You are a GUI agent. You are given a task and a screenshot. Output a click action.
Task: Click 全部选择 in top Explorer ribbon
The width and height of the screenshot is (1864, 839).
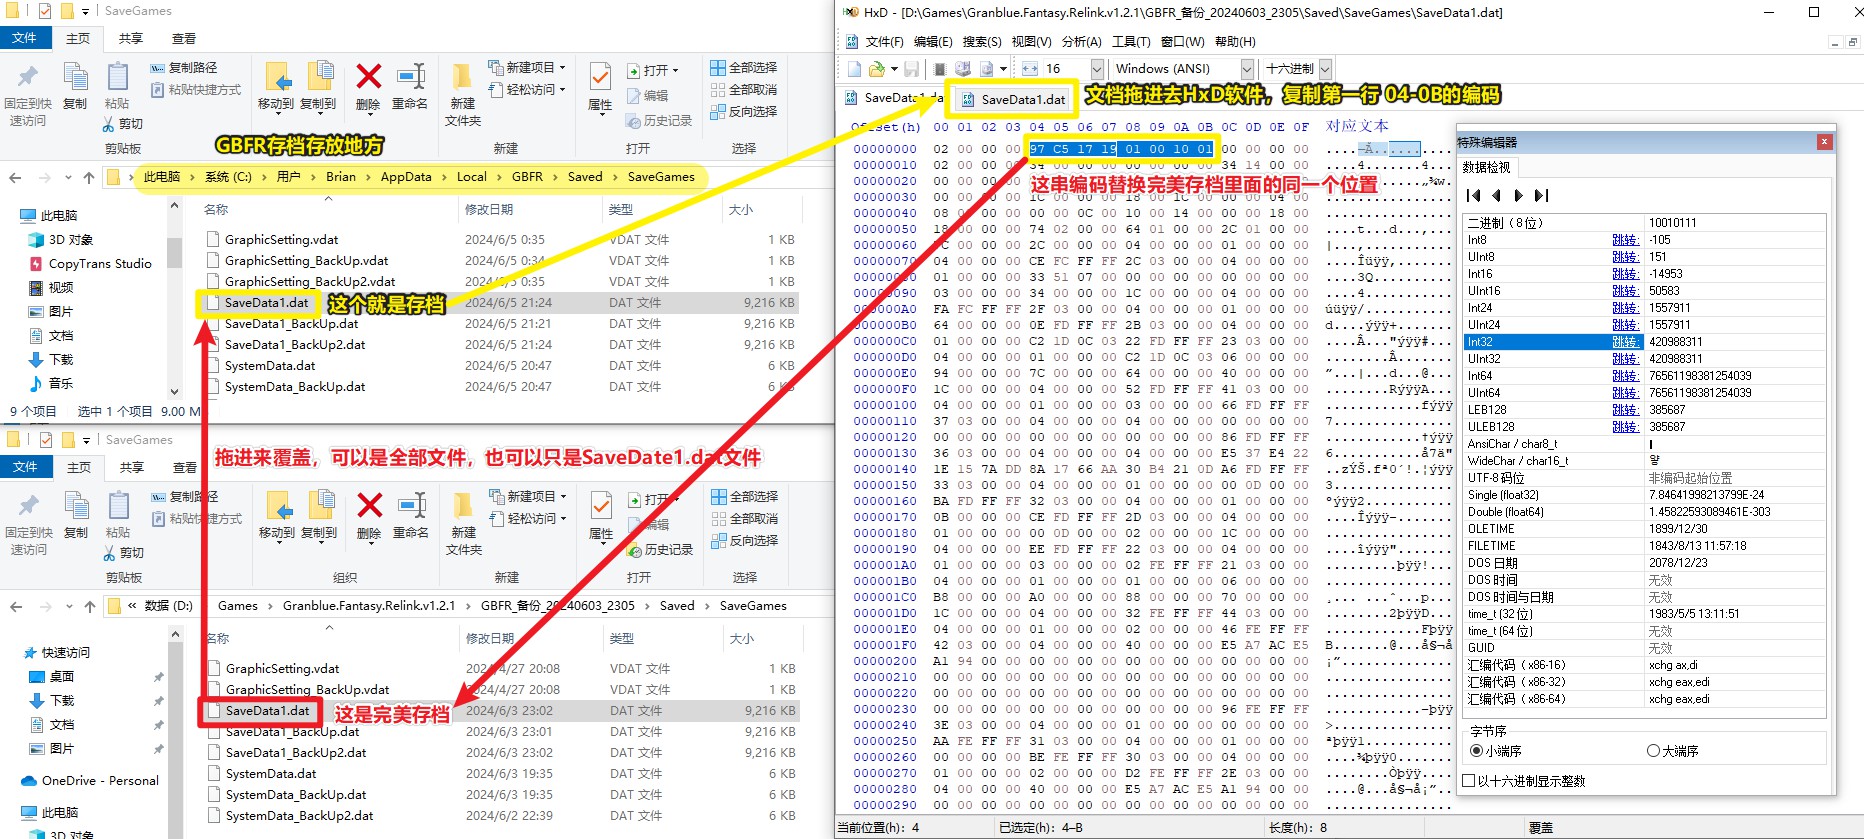(x=744, y=67)
